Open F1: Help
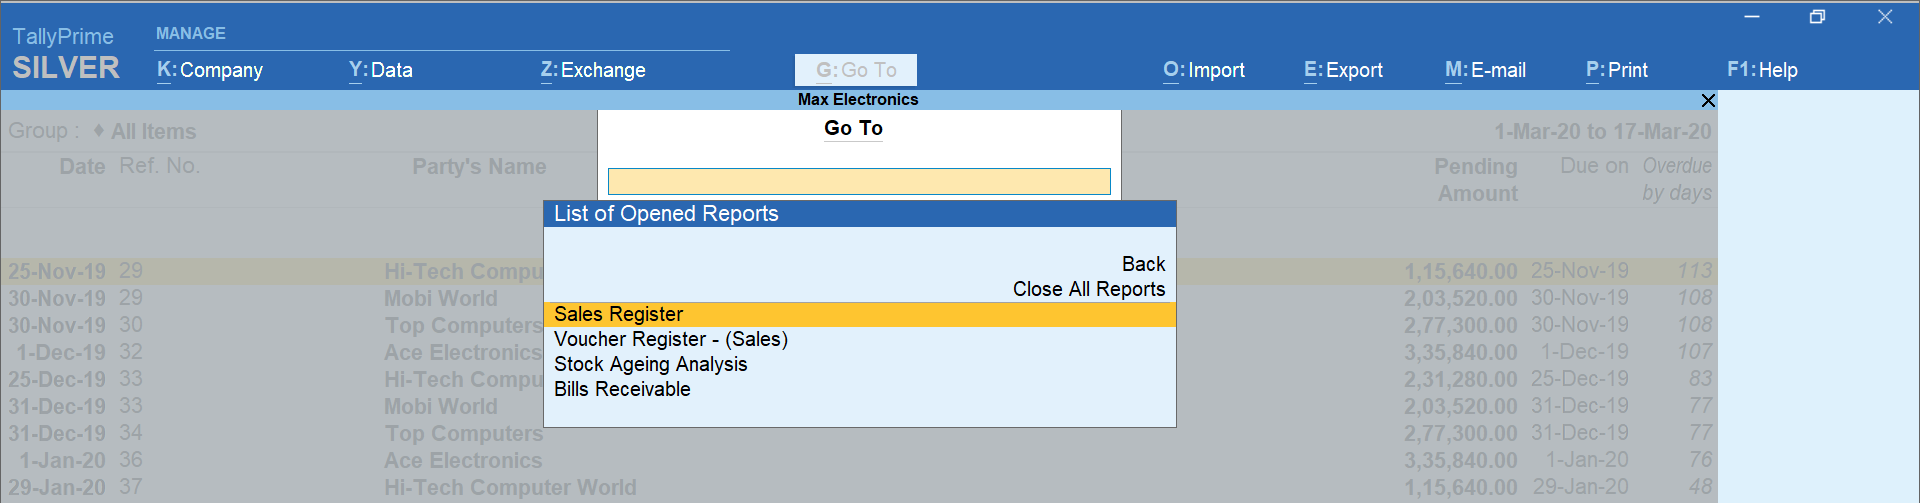The height and width of the screenshot is (503, 1920). coord(1762,70)
